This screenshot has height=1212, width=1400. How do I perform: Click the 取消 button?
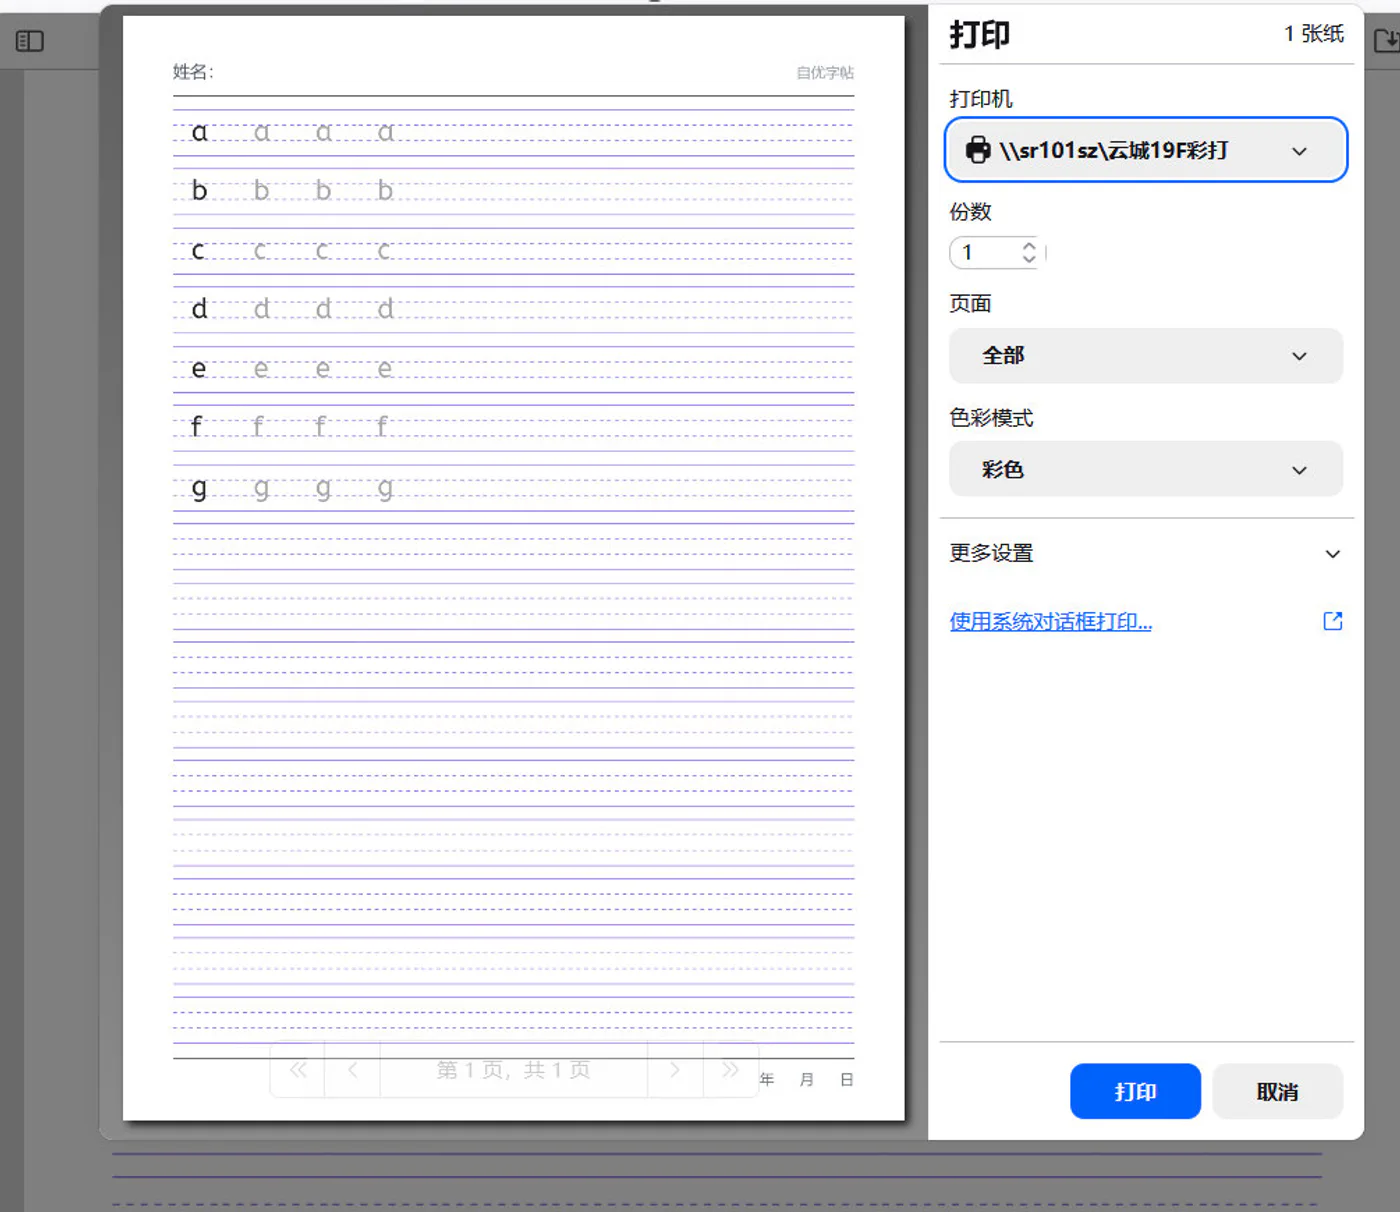(x=1277, y=1091)
